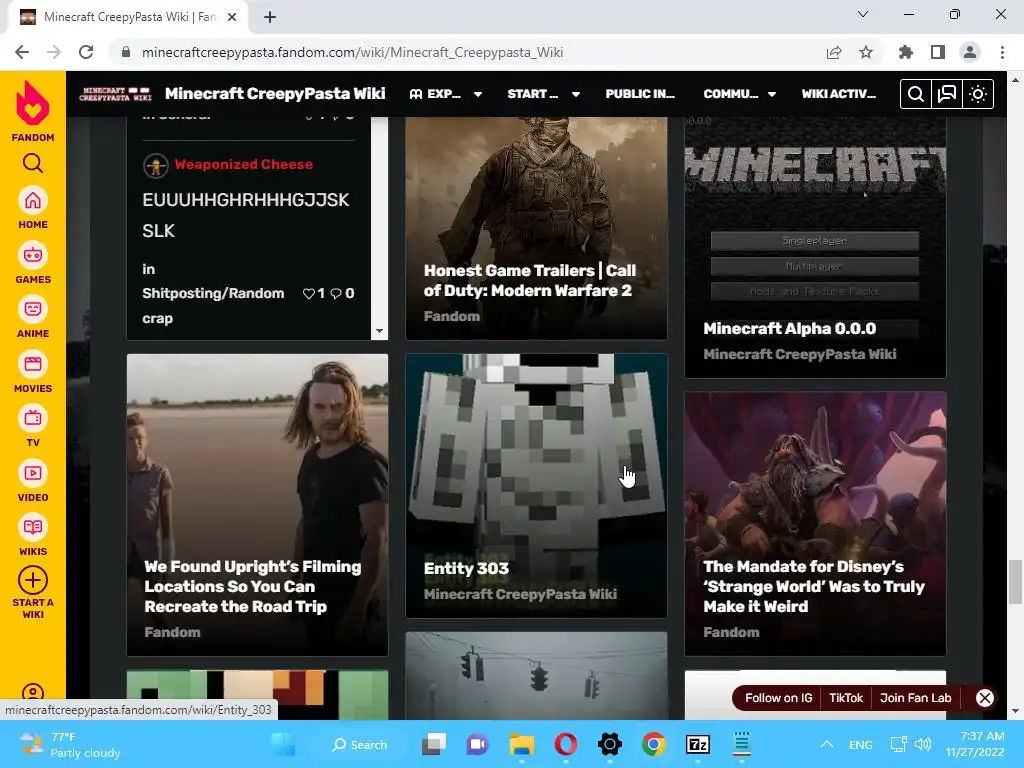This screenshot has width=1024, height=768.
Task: Open taskbar Search
Action: click(360, 744)
